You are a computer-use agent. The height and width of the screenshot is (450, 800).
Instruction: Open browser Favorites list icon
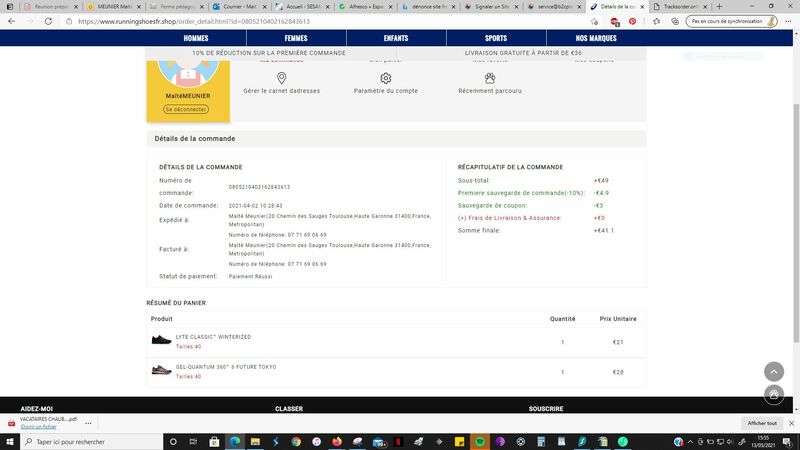coord(657,21)
